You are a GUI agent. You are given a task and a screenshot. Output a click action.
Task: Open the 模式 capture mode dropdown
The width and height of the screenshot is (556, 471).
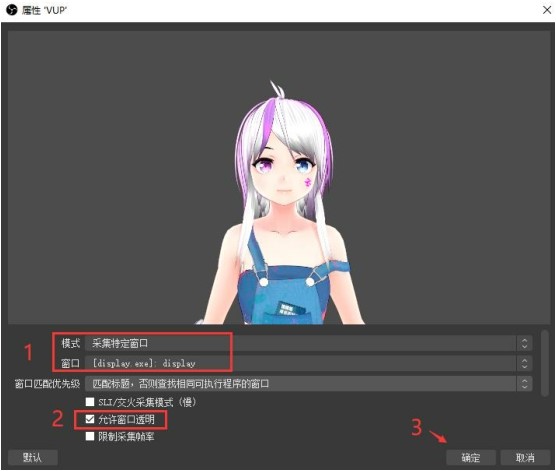pyautogui.click(x=308, y=343)
